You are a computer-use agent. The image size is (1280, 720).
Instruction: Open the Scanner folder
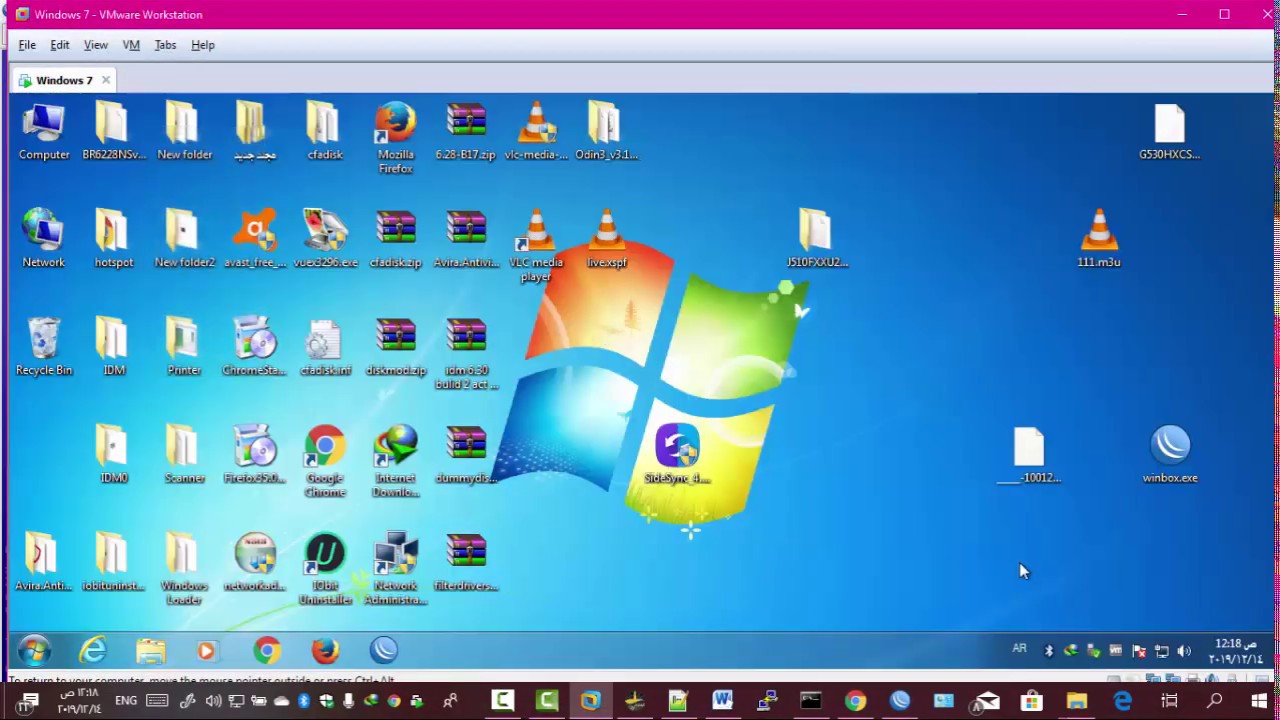pyautogui.click(x=184, y=454)
